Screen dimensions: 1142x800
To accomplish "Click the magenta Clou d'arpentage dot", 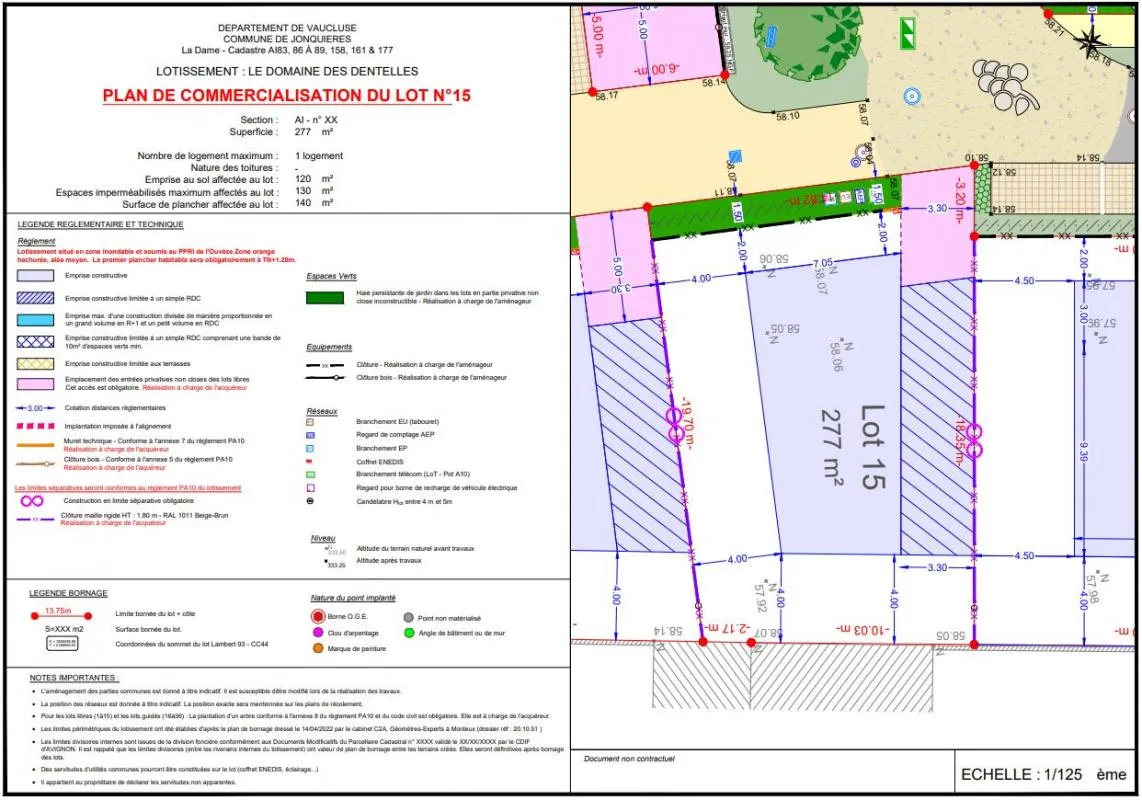I will 317,633.
